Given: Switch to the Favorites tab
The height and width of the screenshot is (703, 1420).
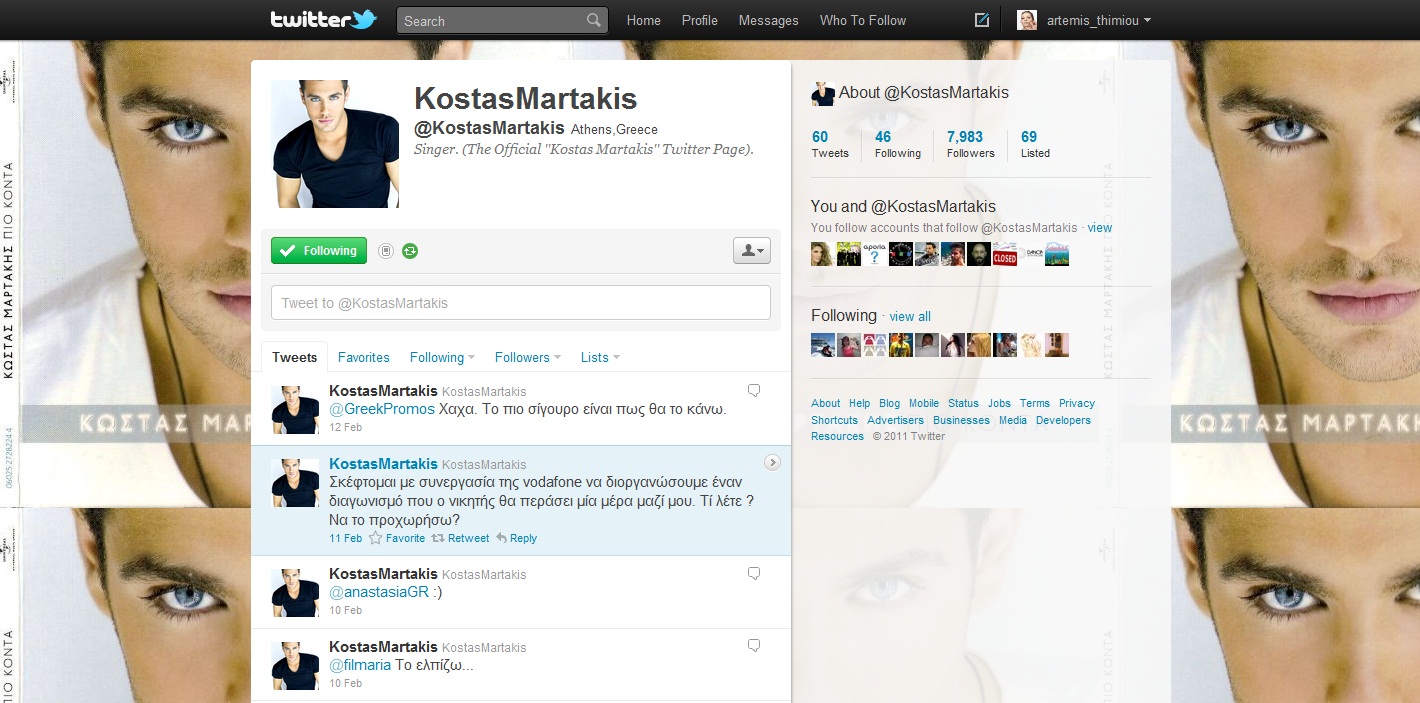Looking at the screenshot, I should (x=364, y=357).
